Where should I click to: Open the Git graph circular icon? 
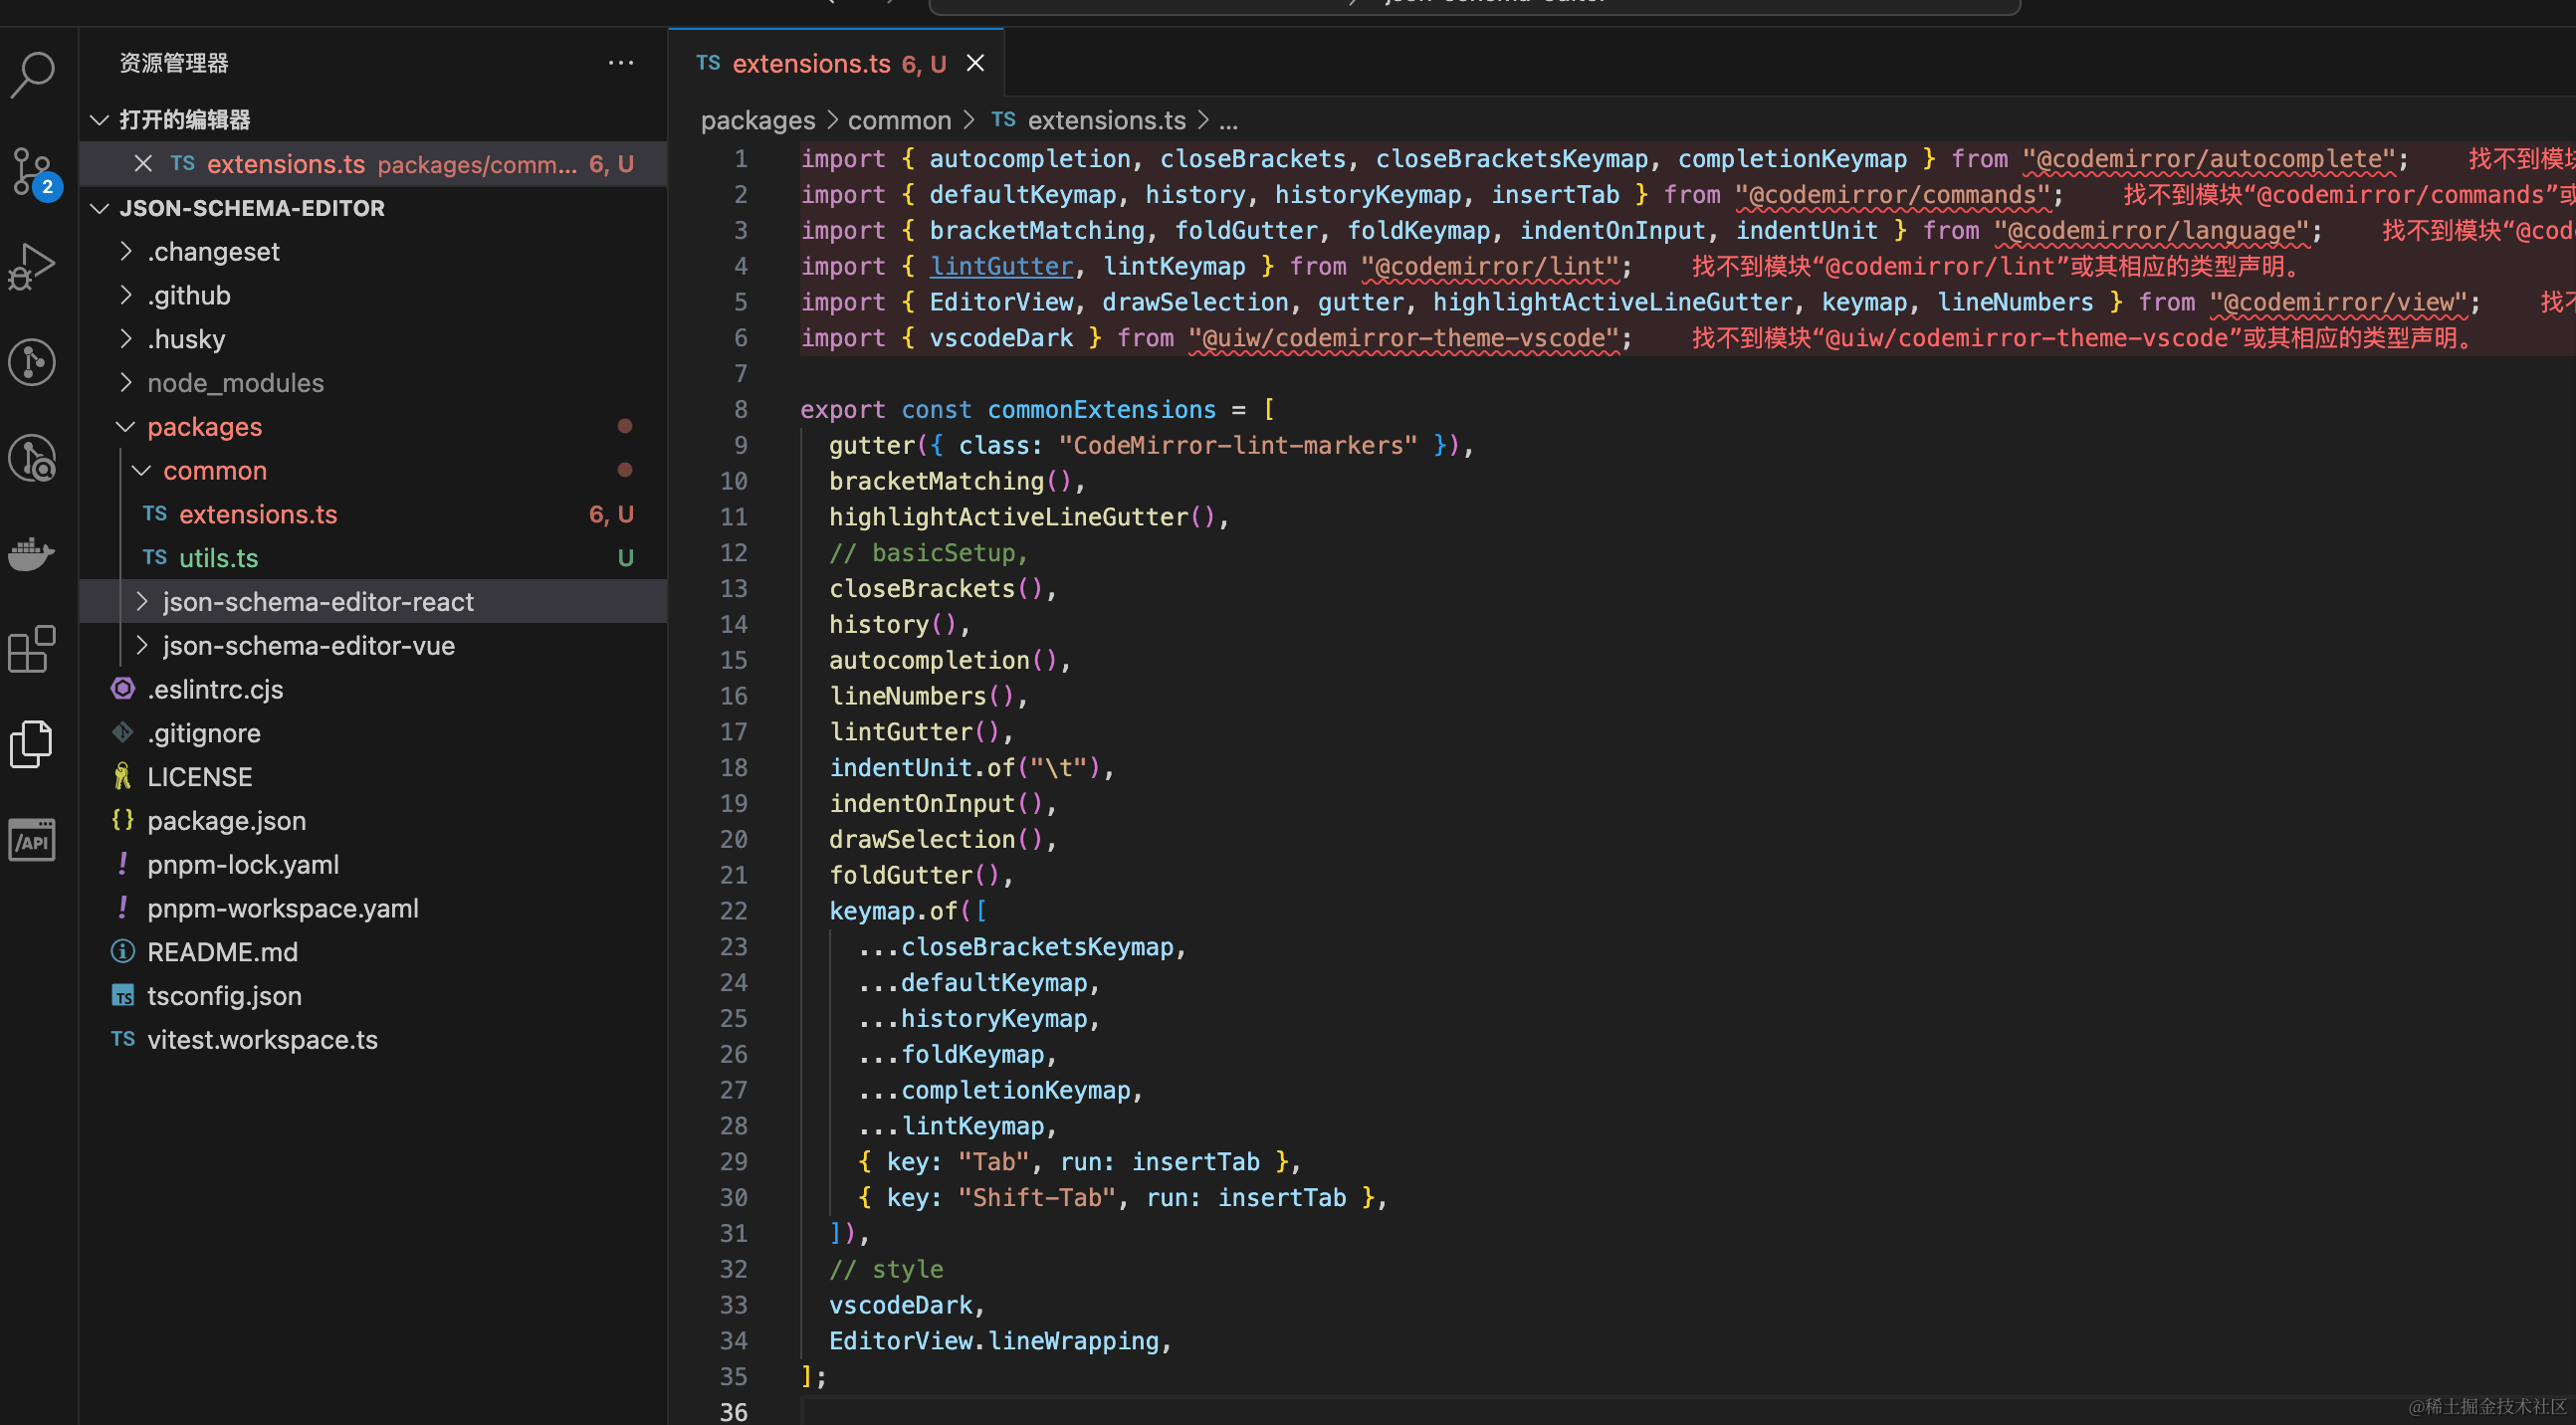tap(33, 362)
